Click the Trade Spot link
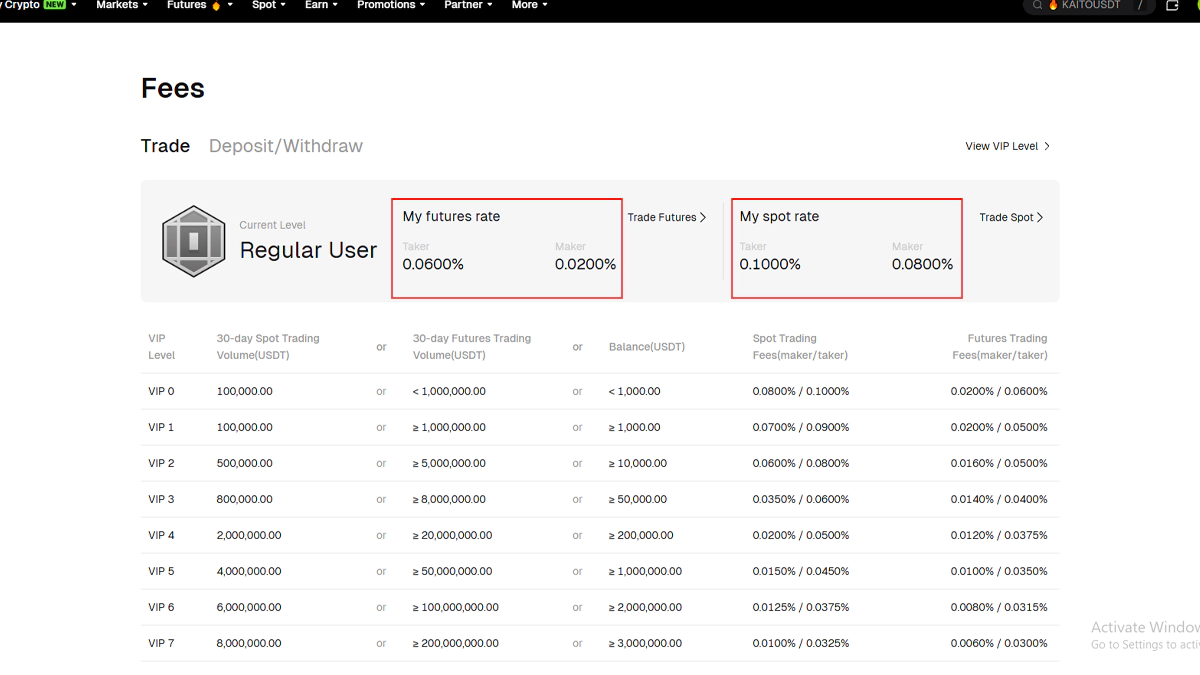The width and height of the screenshot is (1200, 675). [1006, 217]
